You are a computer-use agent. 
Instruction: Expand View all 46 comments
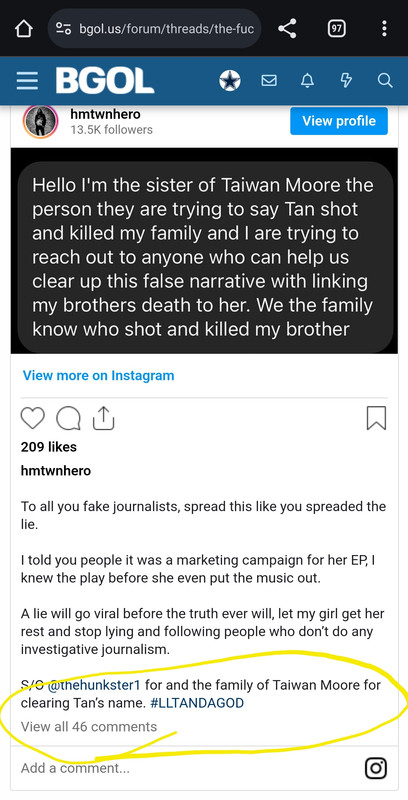point(89,727)
